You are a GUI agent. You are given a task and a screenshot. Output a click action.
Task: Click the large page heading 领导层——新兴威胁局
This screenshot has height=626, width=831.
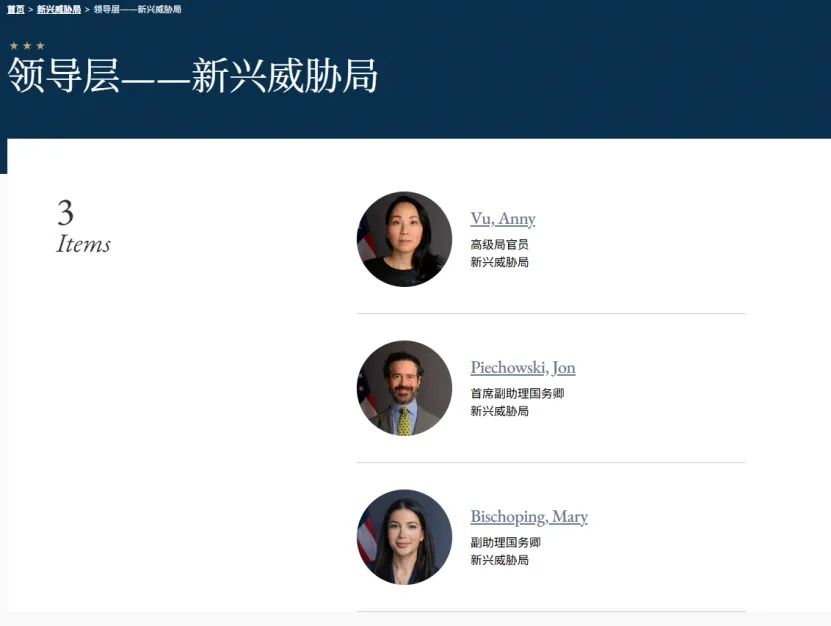click(193, 77)
